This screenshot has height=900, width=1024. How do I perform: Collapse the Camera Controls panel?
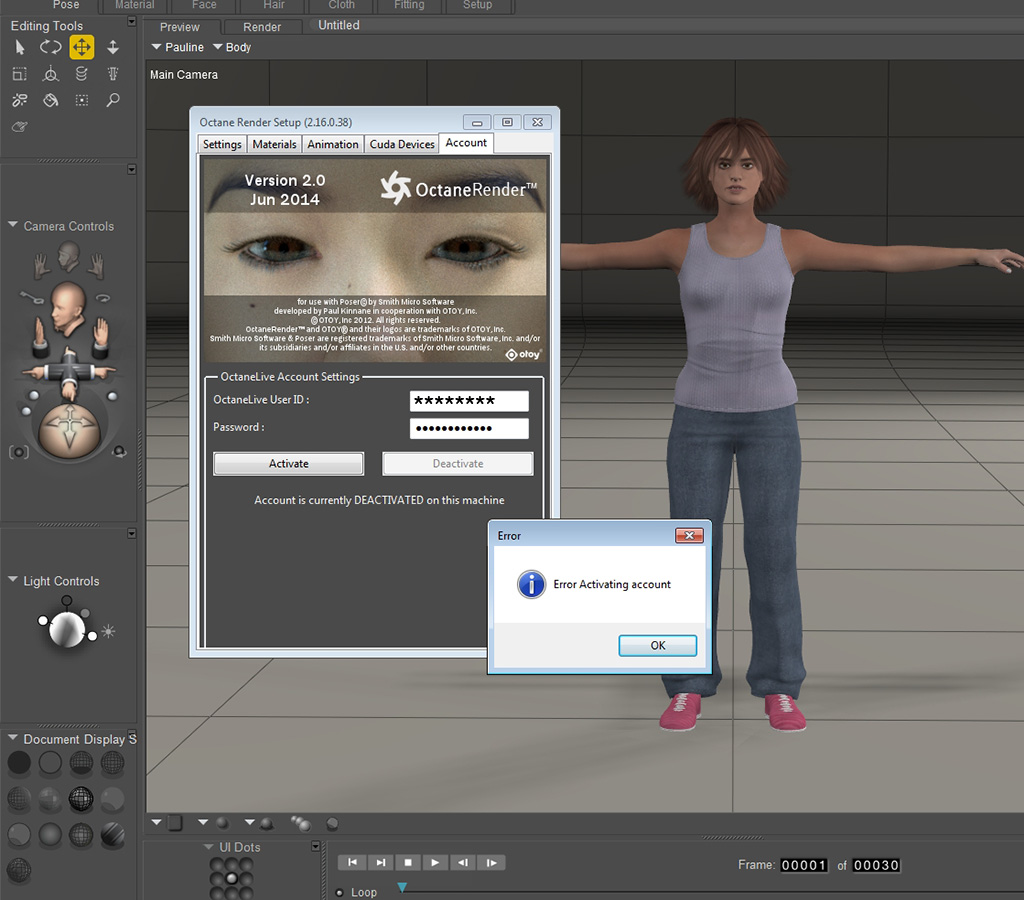point(12,226)
